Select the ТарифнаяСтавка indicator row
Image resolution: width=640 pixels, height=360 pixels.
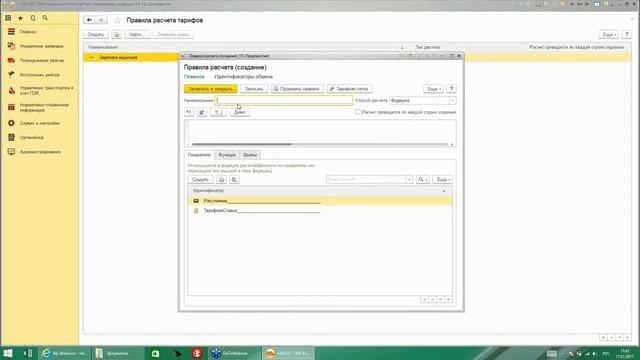(x=320, y=211)
